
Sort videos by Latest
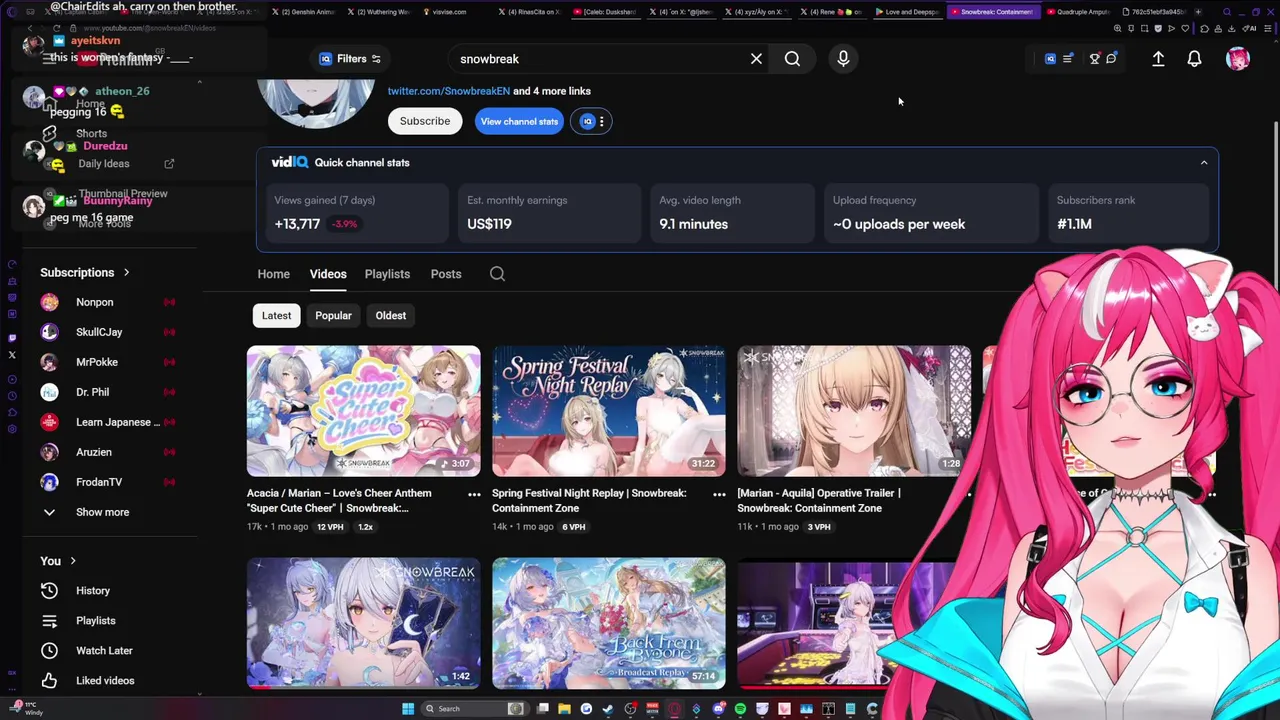pyautogui.click(x=276, y=316)
